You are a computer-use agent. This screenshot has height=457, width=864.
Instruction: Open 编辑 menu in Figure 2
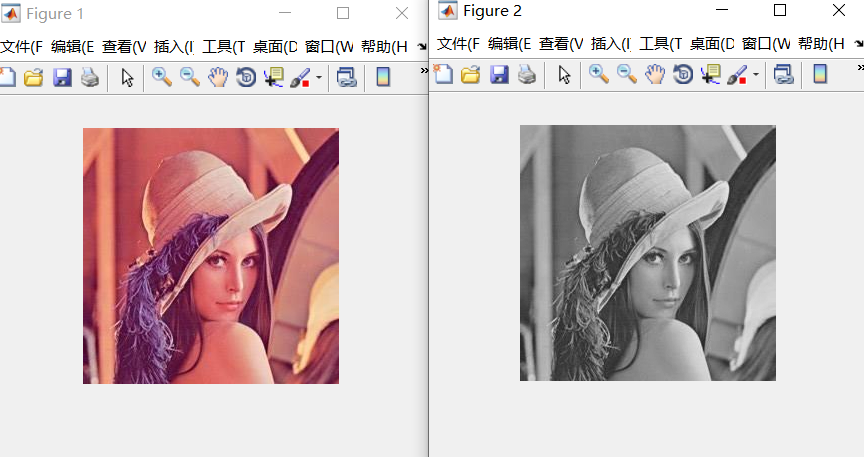[509, 44]
